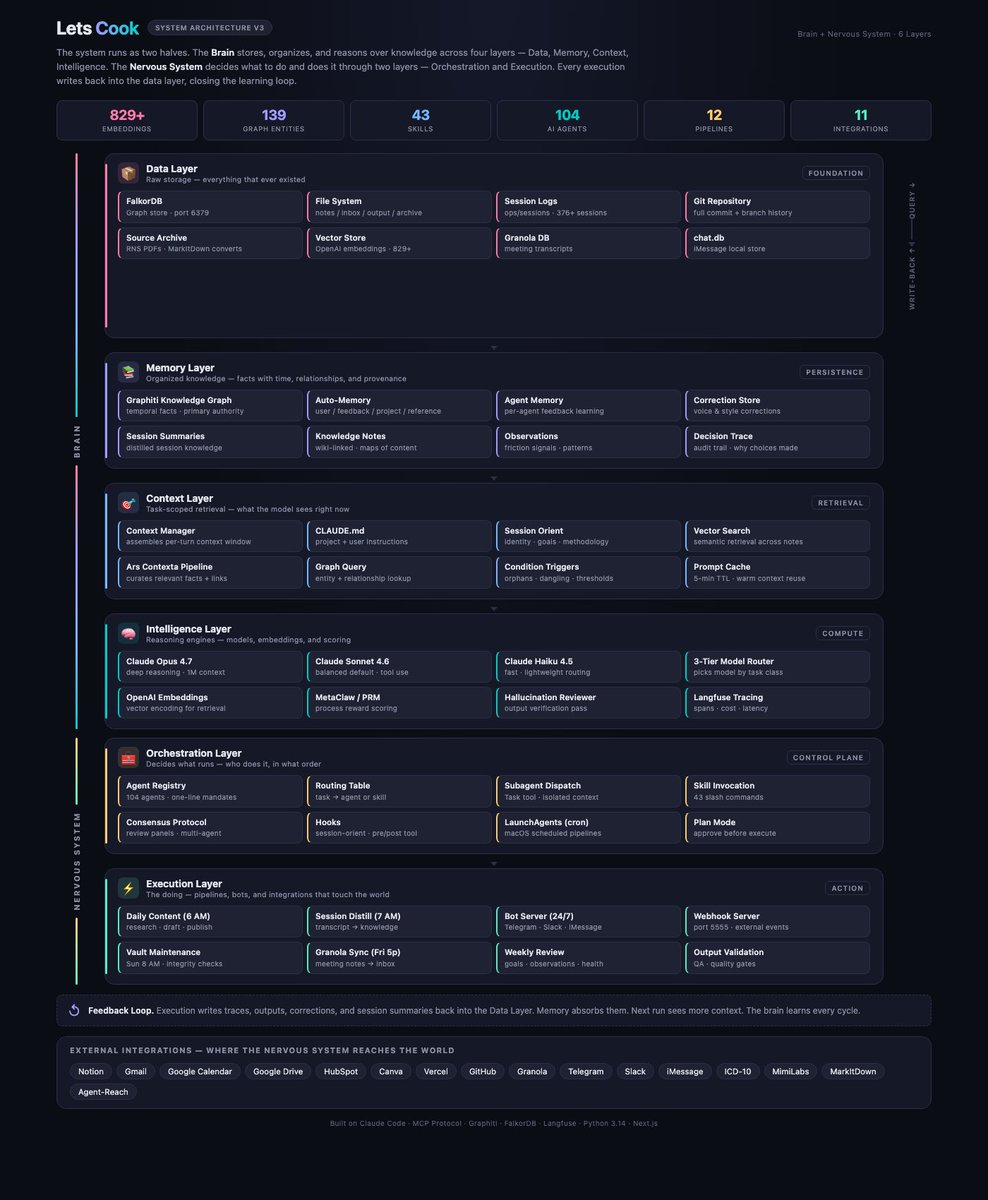Select the 12 Pipelines stat card
Image resolution: width=988 pixels, height=1200 pixels.
point(714,120)
